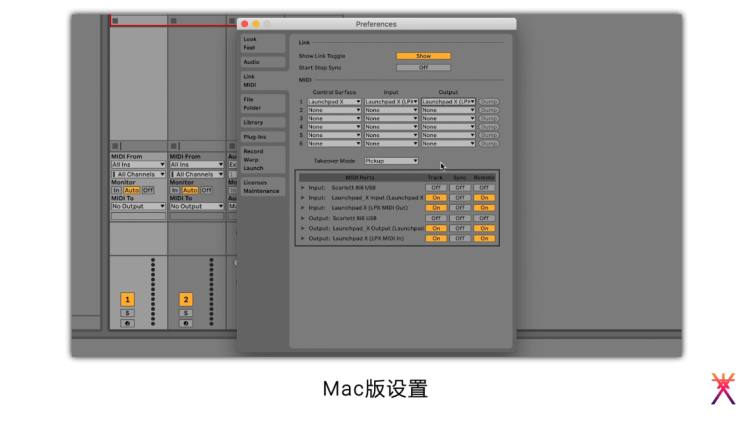This screenshot has height=424, width=750.
Task: Toggle Remote for Input Launchpad X (LPX MIDI Out)
Action: point(484,208)
